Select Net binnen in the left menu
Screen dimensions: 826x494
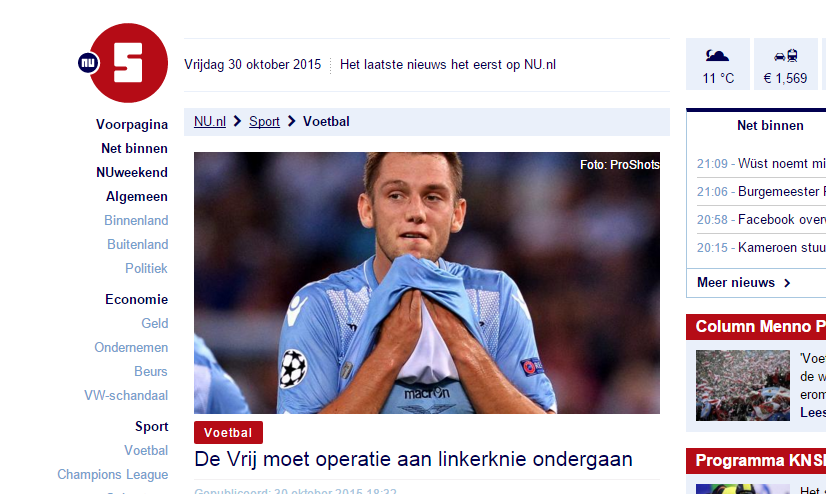point(134,149)
